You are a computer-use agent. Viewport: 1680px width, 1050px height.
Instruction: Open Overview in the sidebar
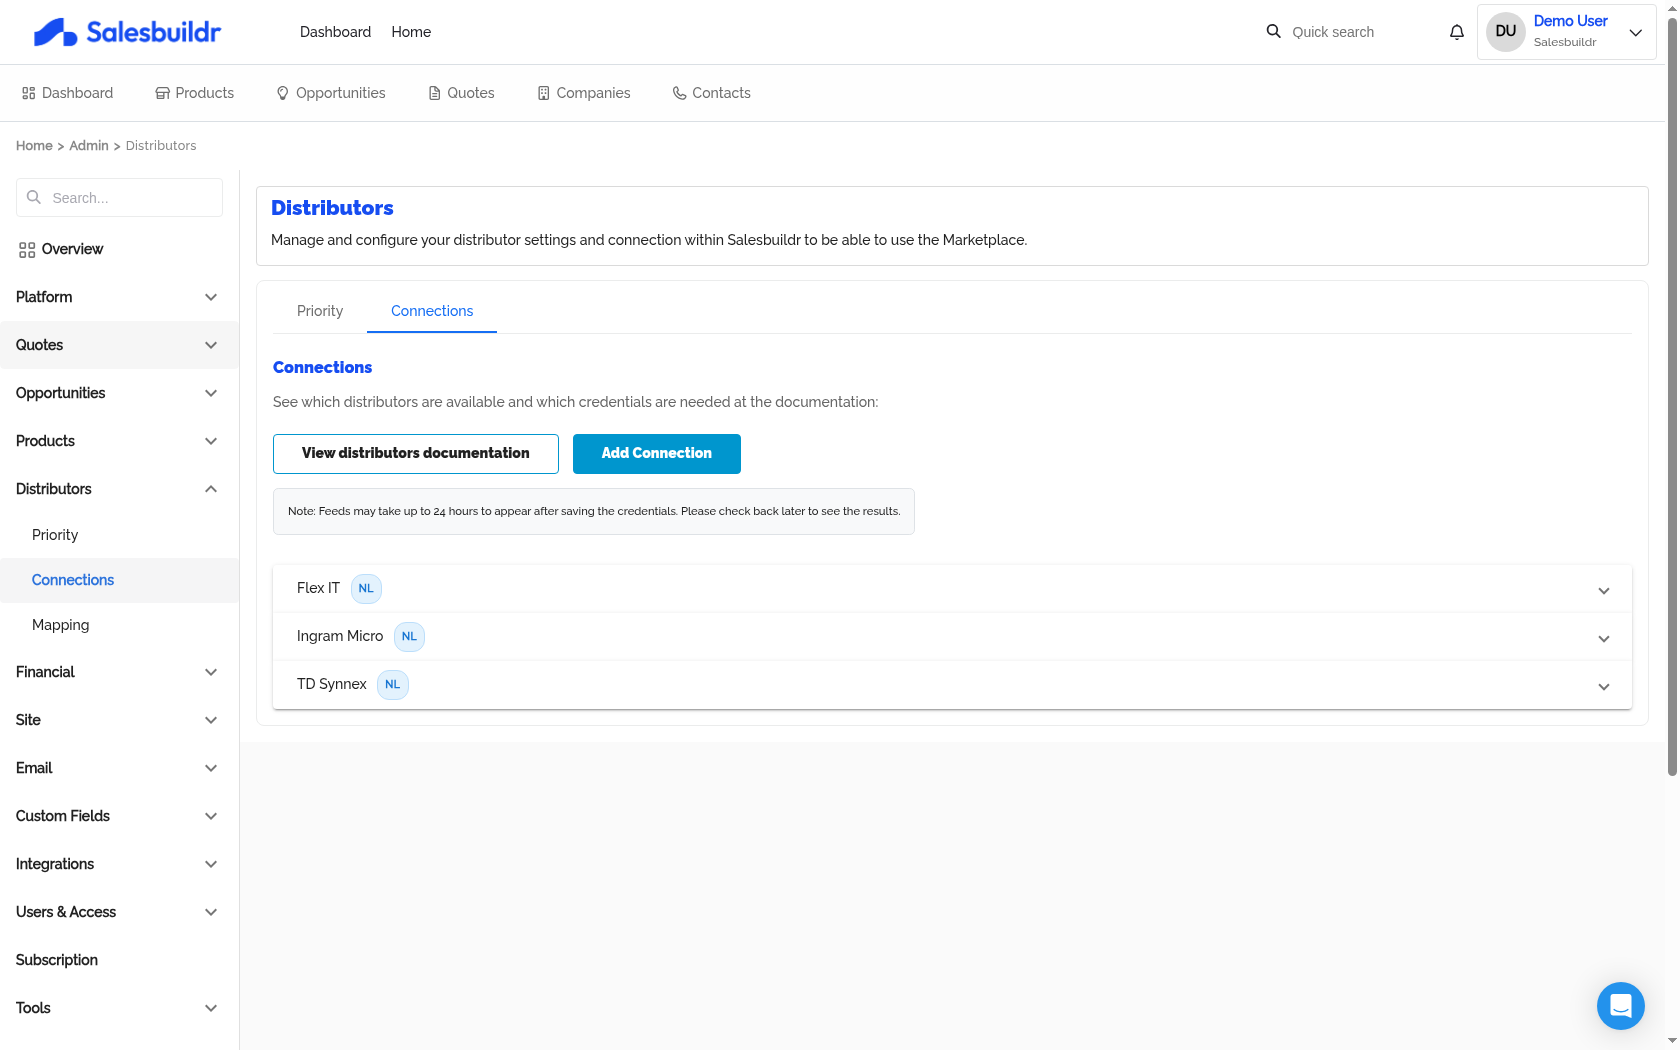[x=72, y=249]
